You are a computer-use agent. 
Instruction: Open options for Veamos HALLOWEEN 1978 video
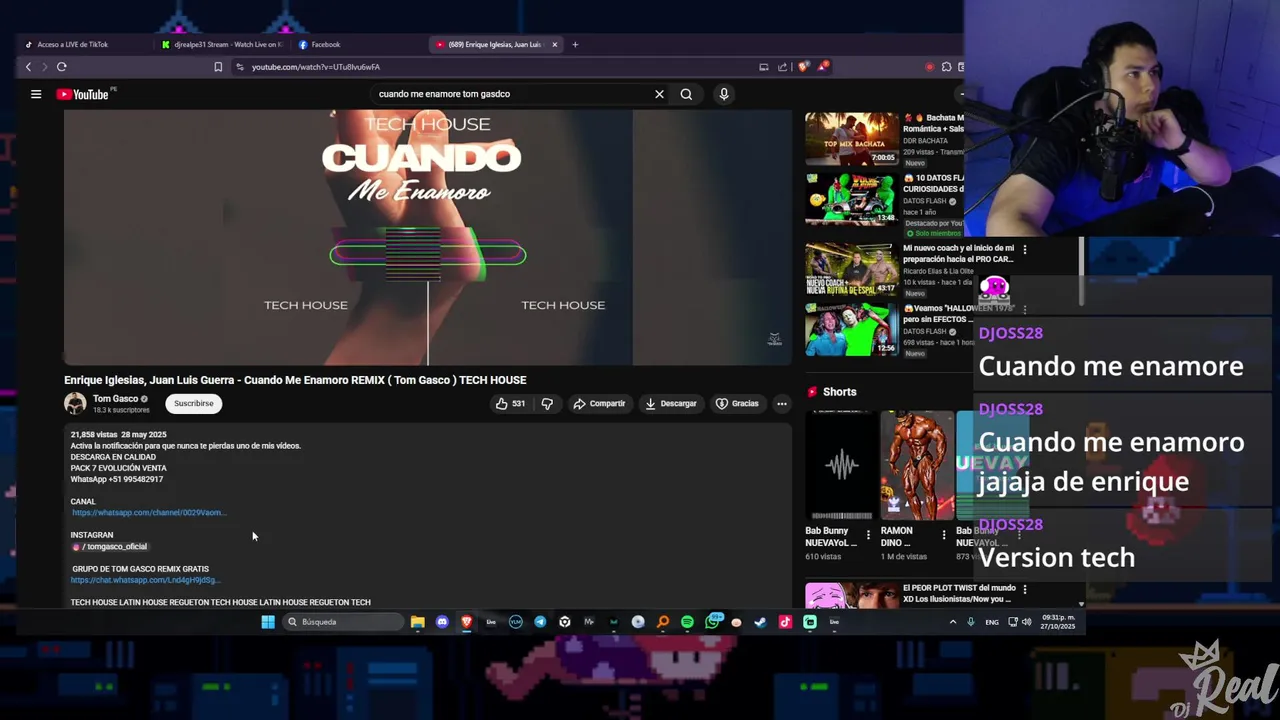click(1024, 309)
